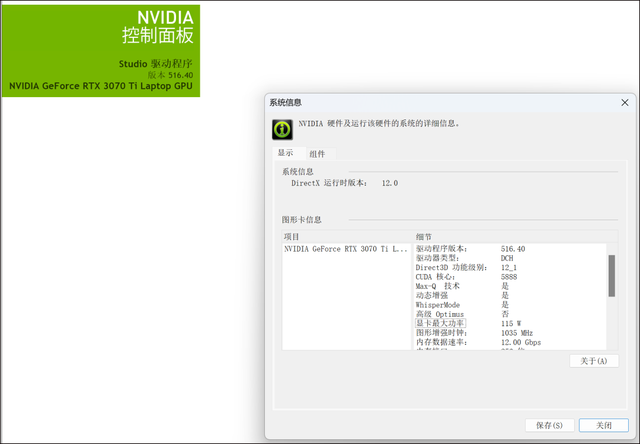Click the 1035 MHz clock value
Screen dimensions: 640x444
(x=517, y=333)
